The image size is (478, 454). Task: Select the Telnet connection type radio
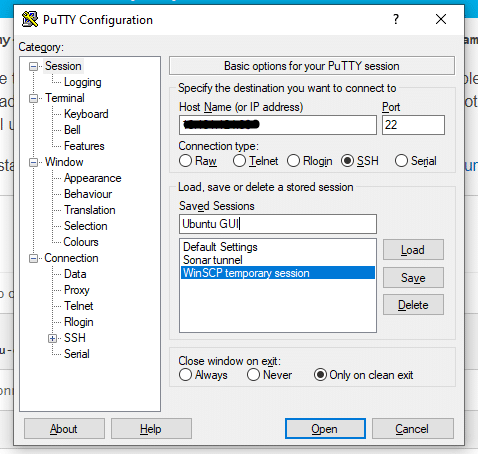[x=255, y=161]
